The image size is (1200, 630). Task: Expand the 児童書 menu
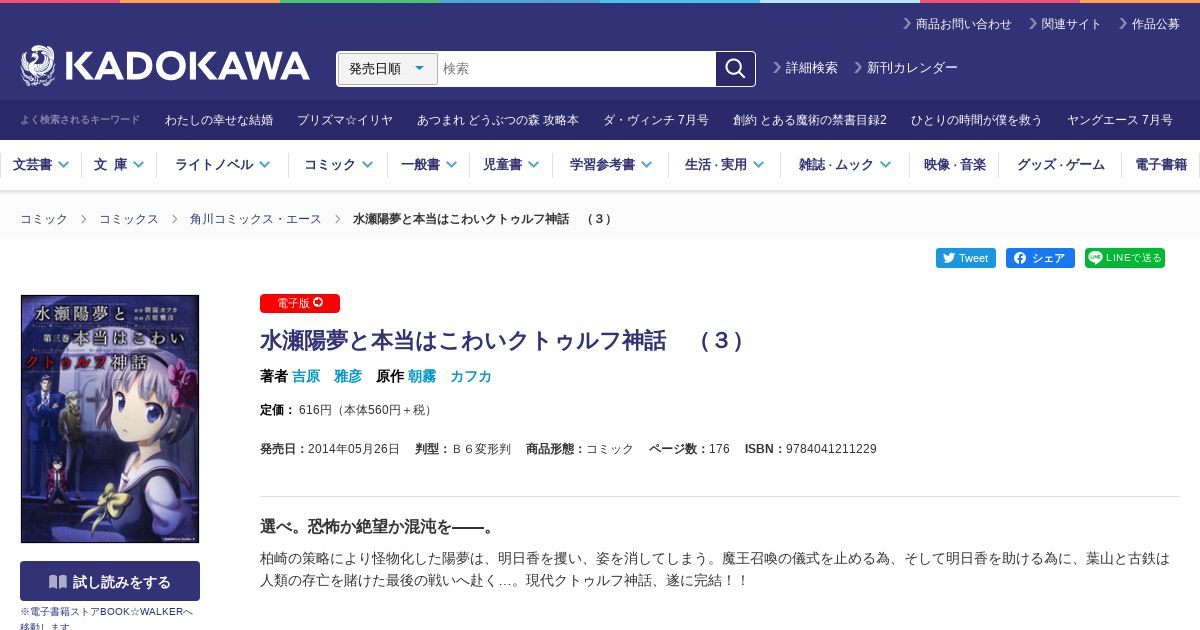coord(511,165)
